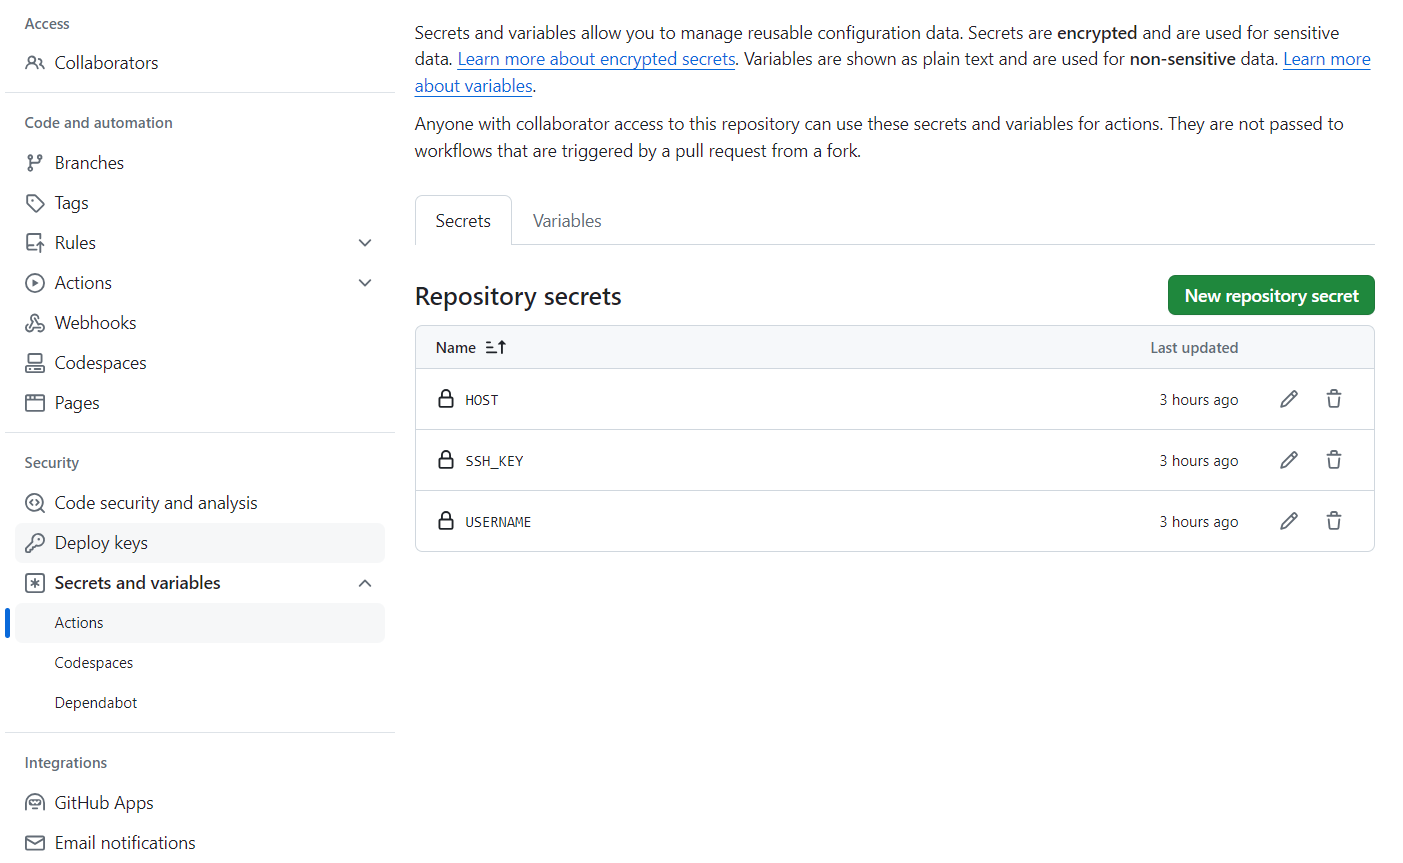Expand the Actions sidebar section chevron

click(x=365, y=283)
